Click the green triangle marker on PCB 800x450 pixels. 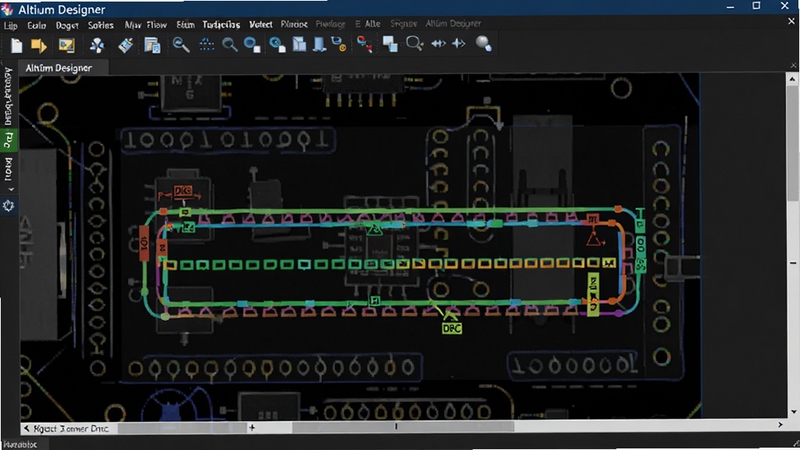coord(374,229)
